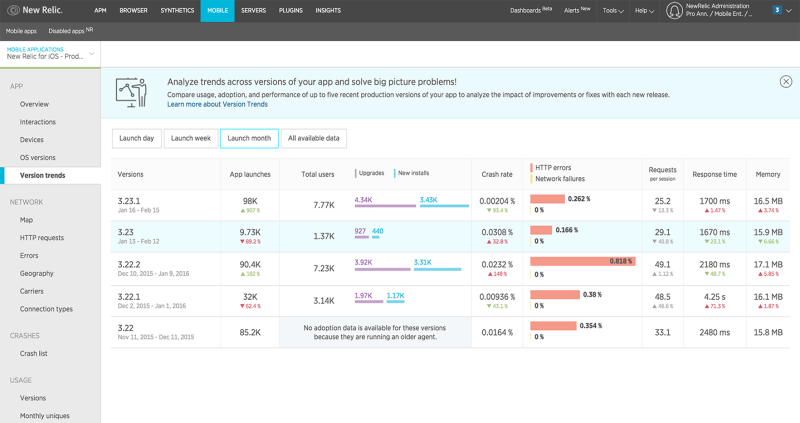Open the Plugins tab

click(x=291, y=10)
